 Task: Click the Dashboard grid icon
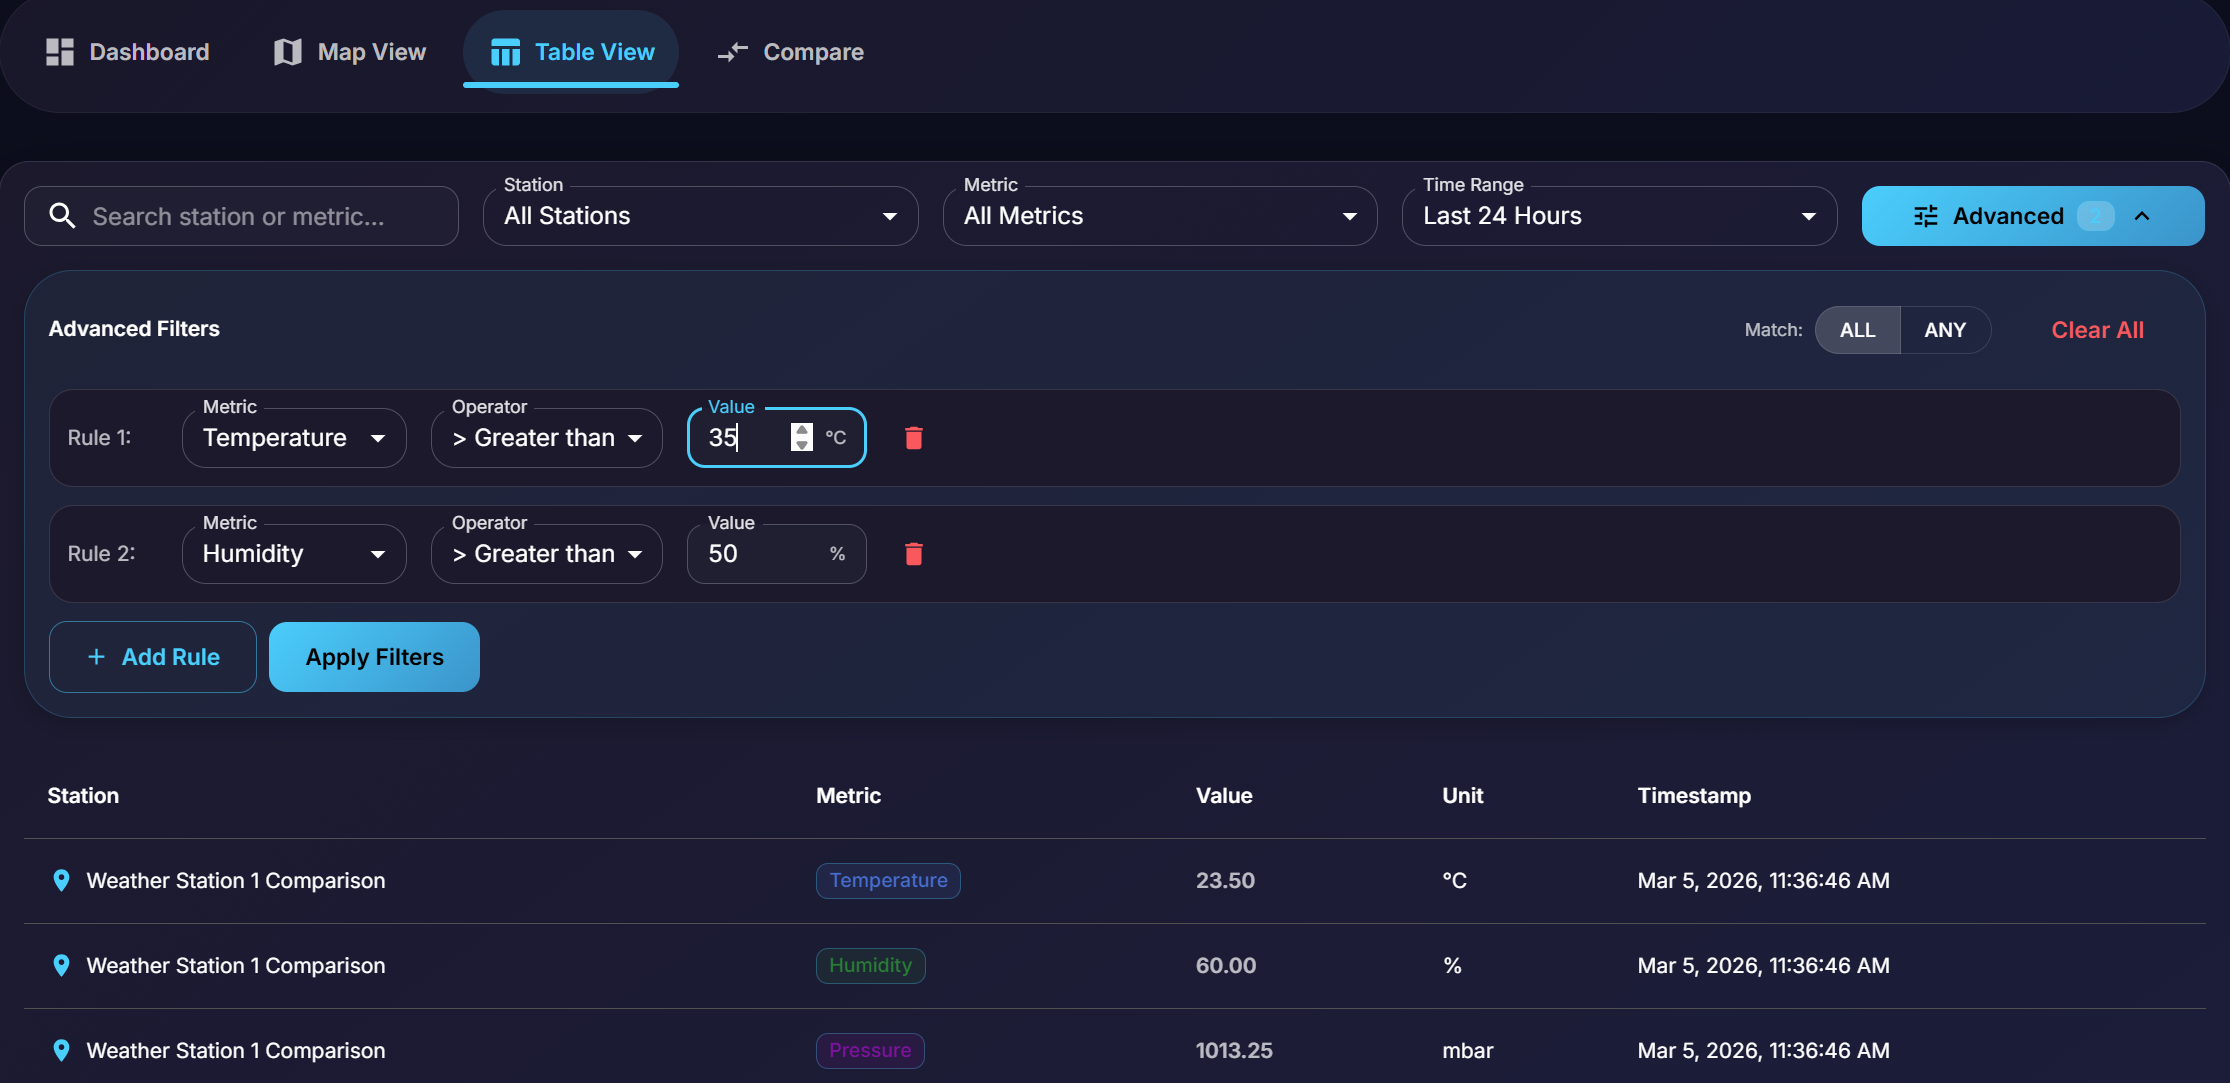(x=60, y=52)
